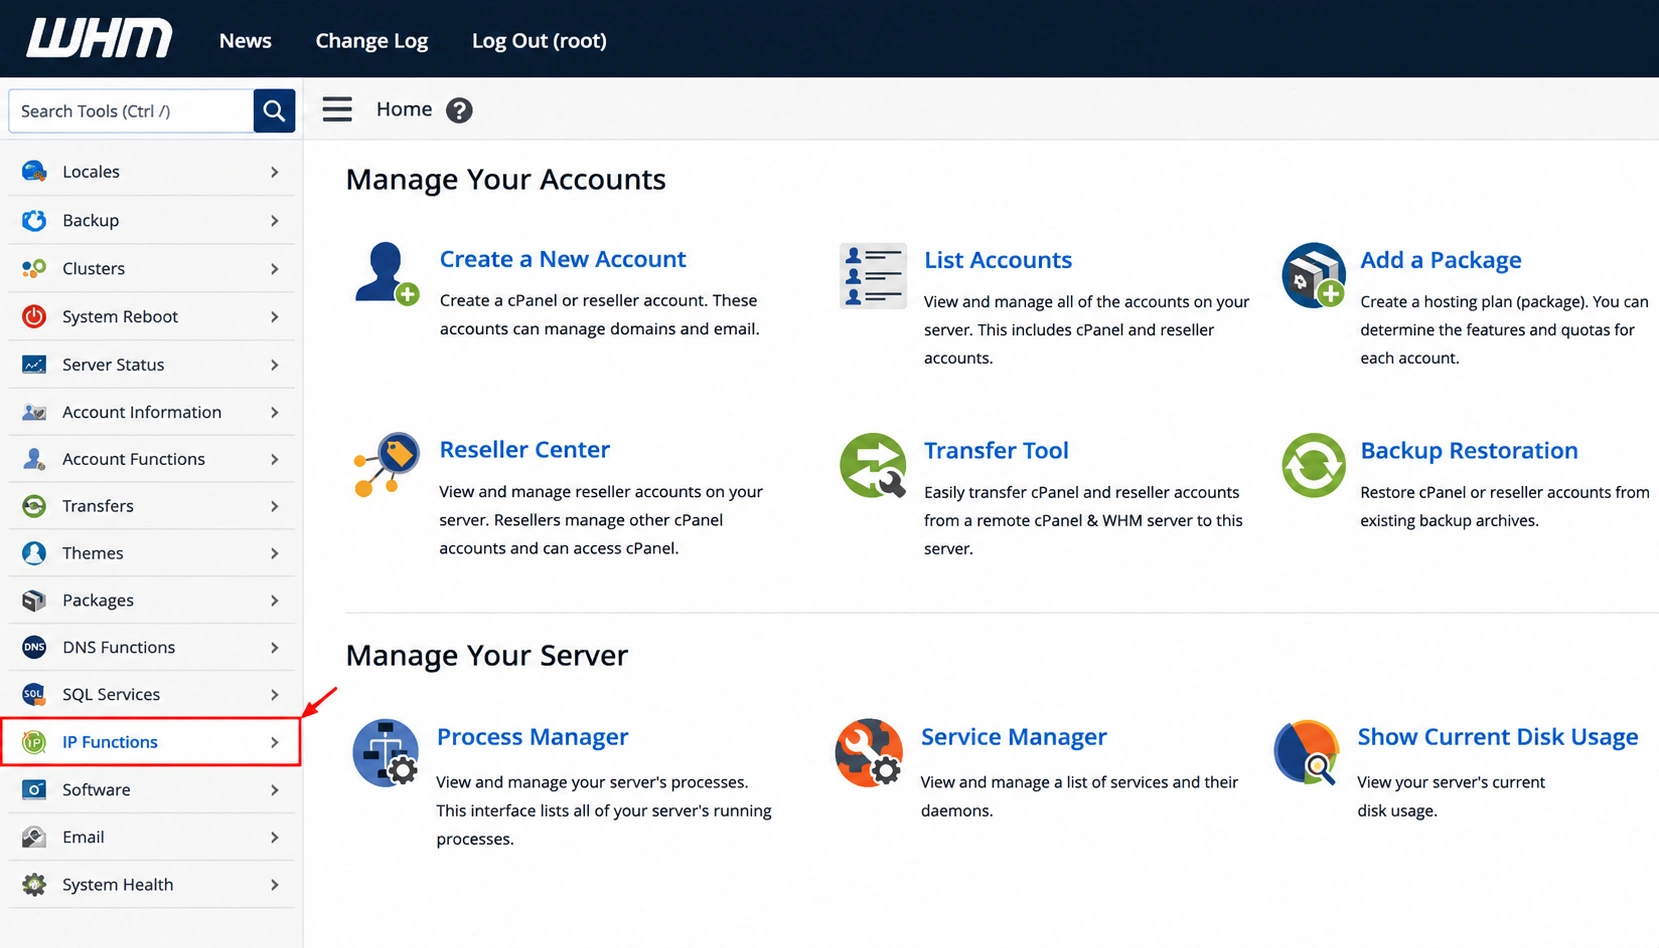Viewport: 1659px width, 948px height.
Task: Click the Transfer Tool icon
Action: point(873,465)
